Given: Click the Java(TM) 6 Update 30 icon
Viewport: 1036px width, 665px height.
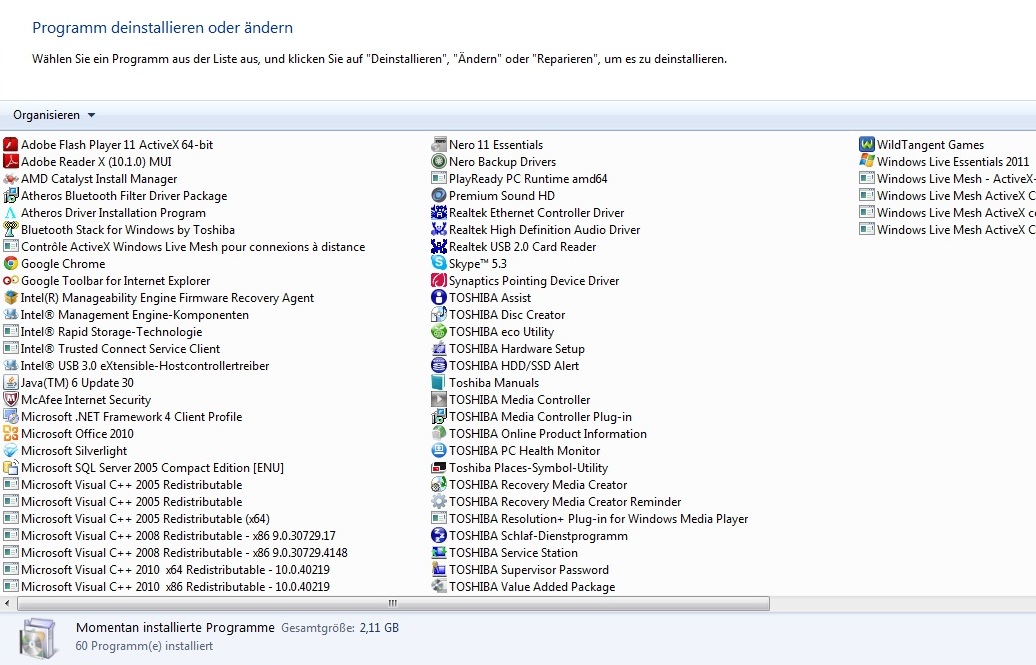Looking at the screenshot, I should pyautogui.click(x=11, y=383).
